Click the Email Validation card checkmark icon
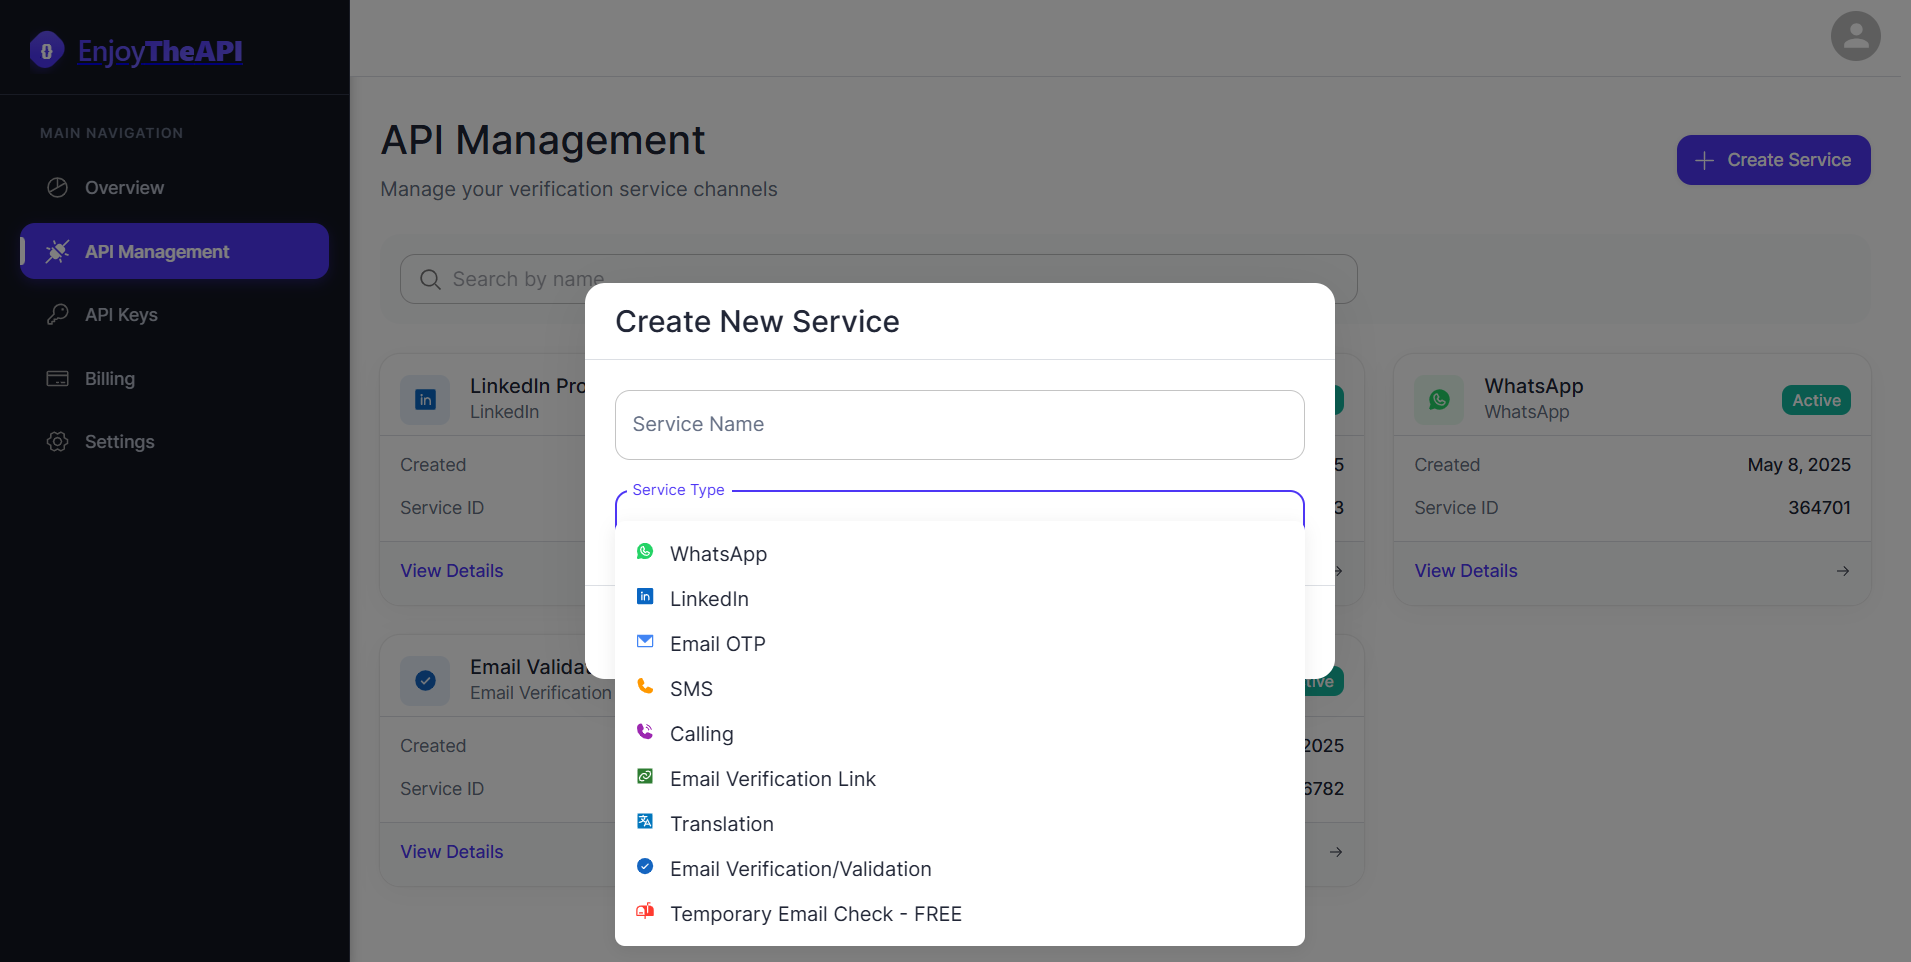The width and height of the screenshot is (1911, 962). [x=425, y=681]
